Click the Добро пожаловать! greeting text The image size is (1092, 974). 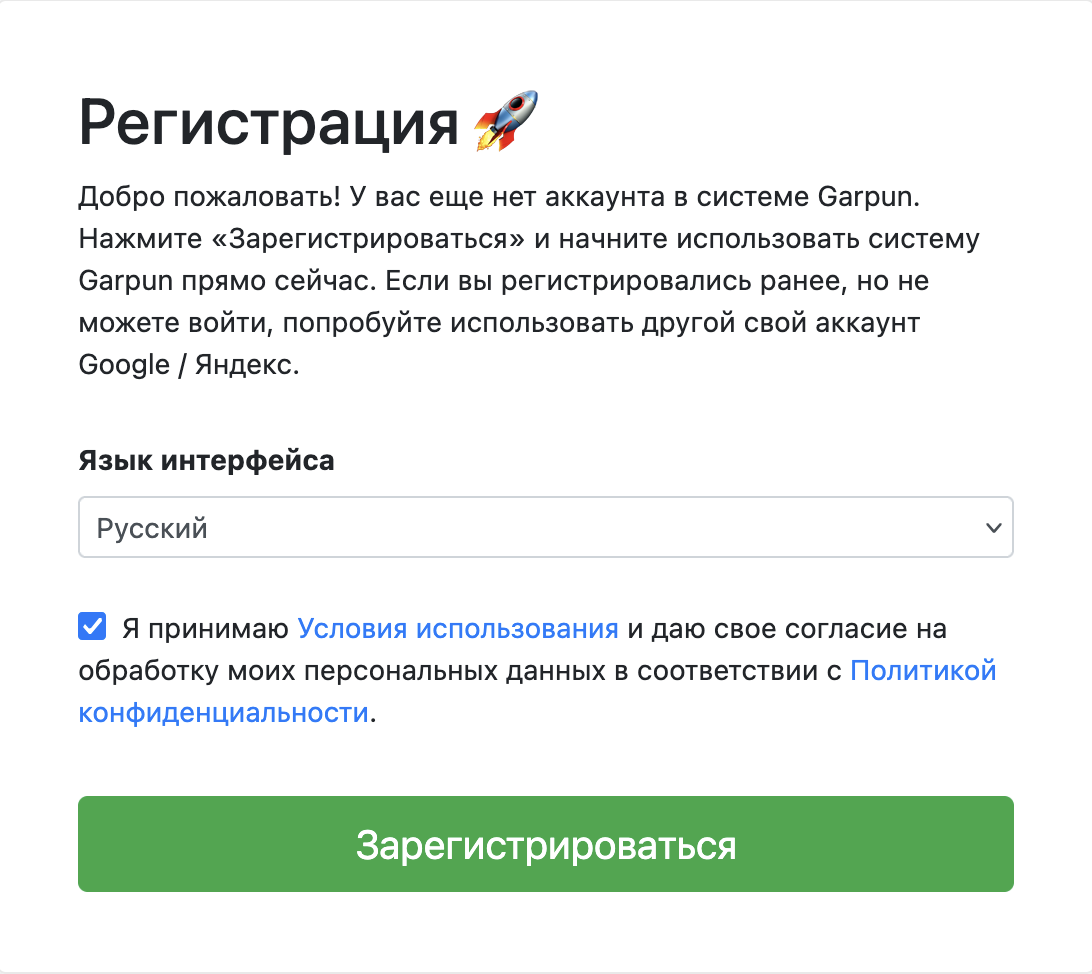point(210,197)
